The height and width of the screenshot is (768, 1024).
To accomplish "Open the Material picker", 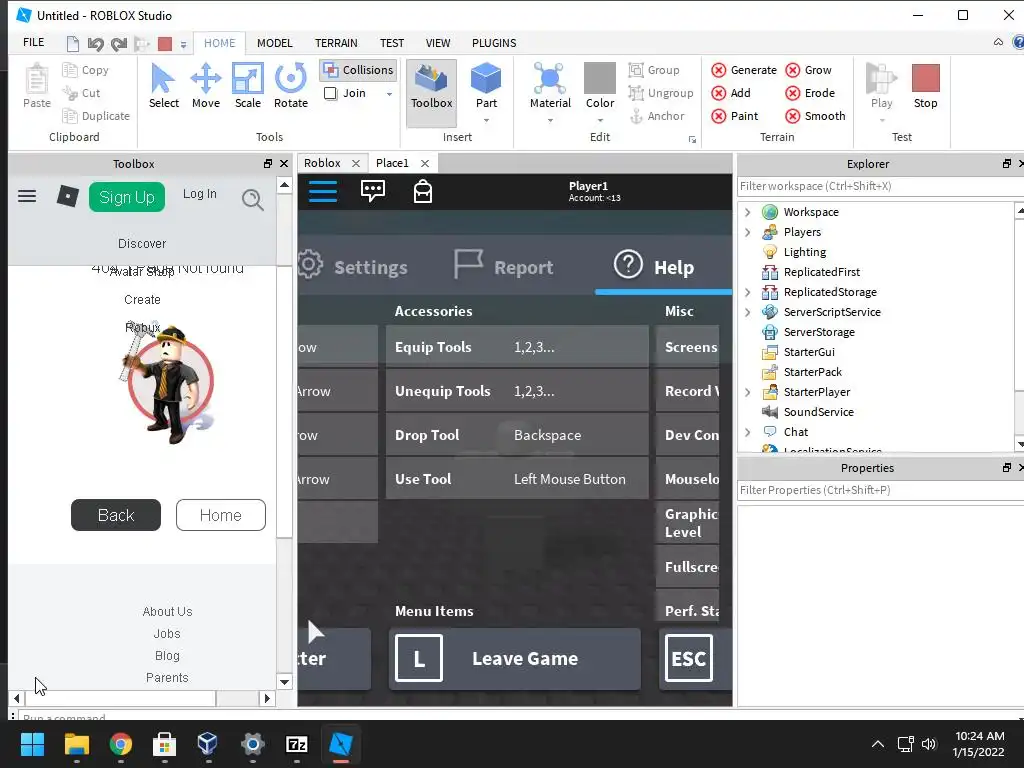I will click(x=550, y=86).
